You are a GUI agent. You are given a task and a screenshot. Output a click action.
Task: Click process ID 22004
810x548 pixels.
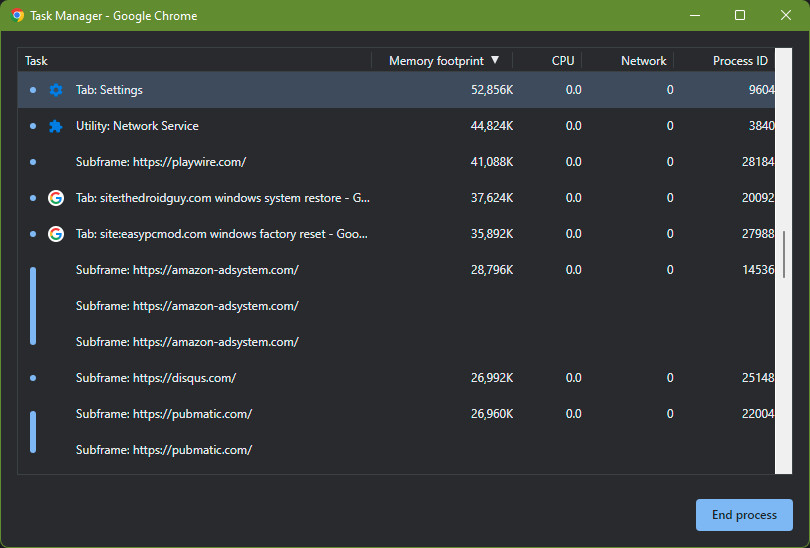[758, 414]
